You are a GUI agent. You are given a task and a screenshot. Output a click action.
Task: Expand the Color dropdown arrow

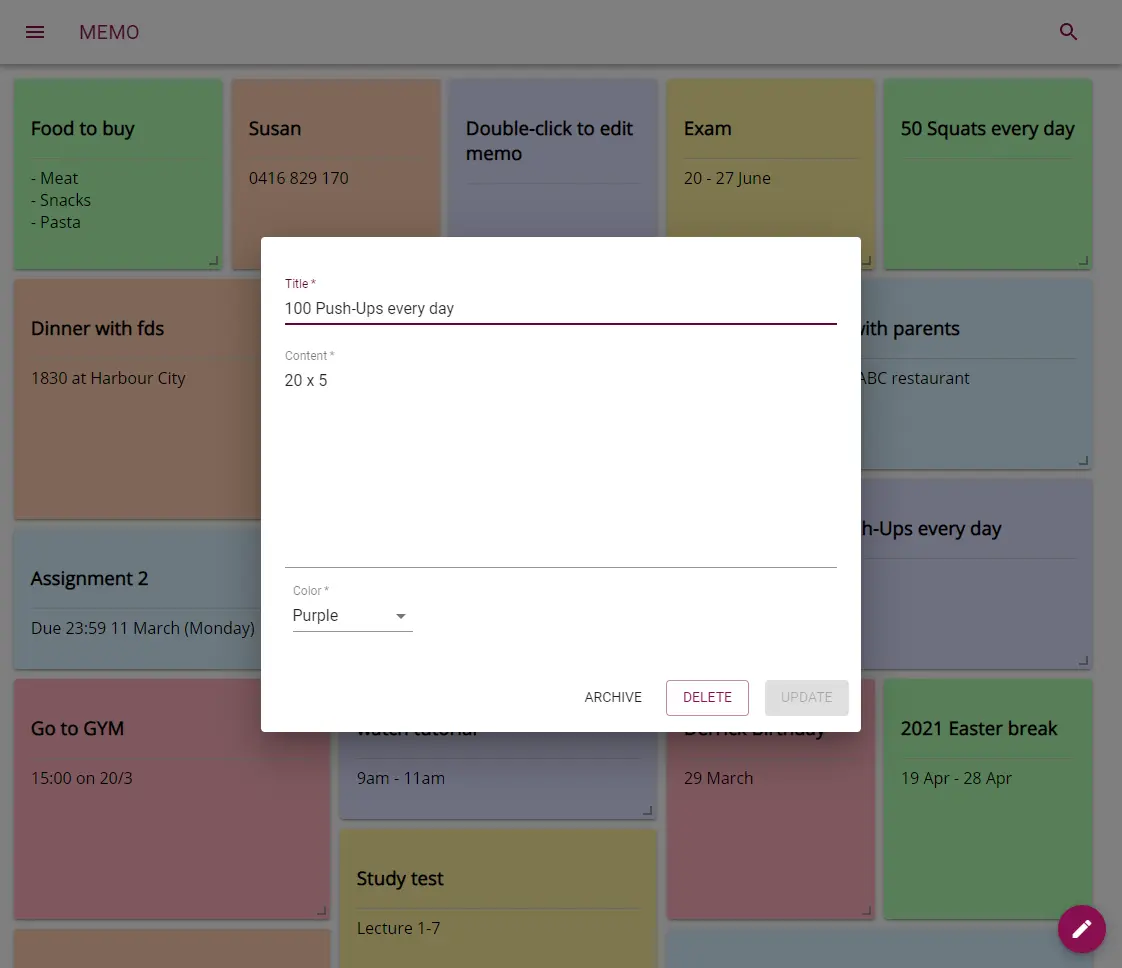pyautogui.click(x=401, y=616)
